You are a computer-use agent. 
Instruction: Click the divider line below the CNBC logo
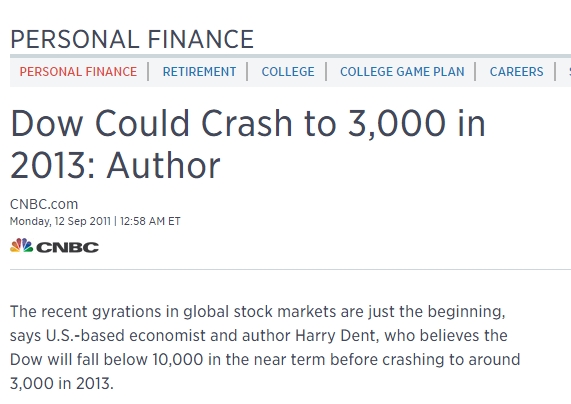[290, 270]
